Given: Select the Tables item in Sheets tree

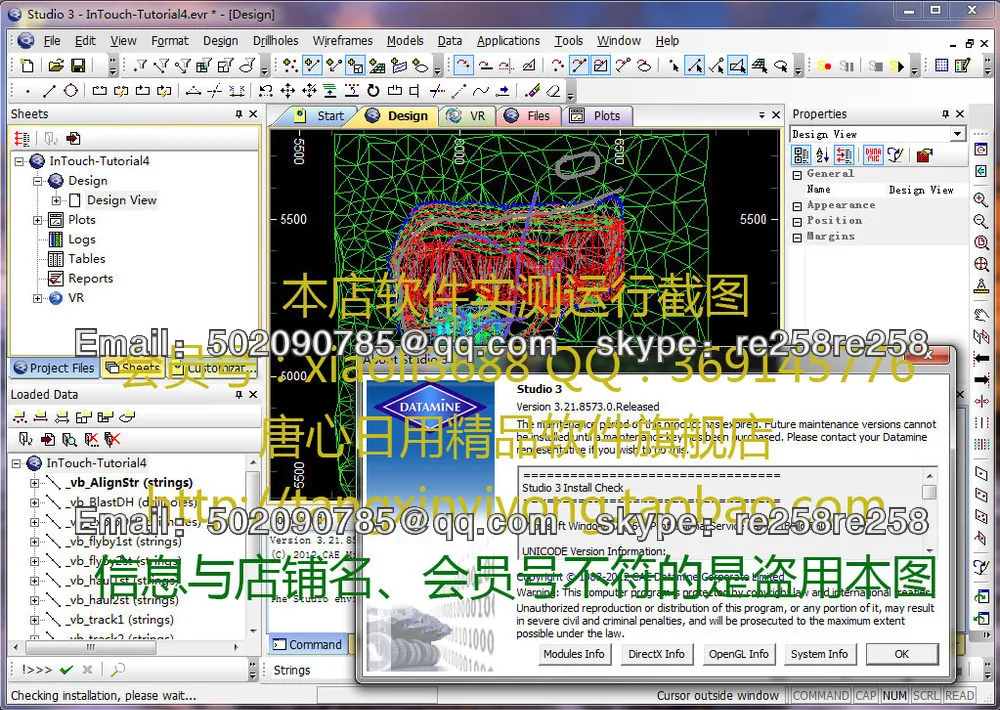Looking at the screenshot, I should [87, 259].
